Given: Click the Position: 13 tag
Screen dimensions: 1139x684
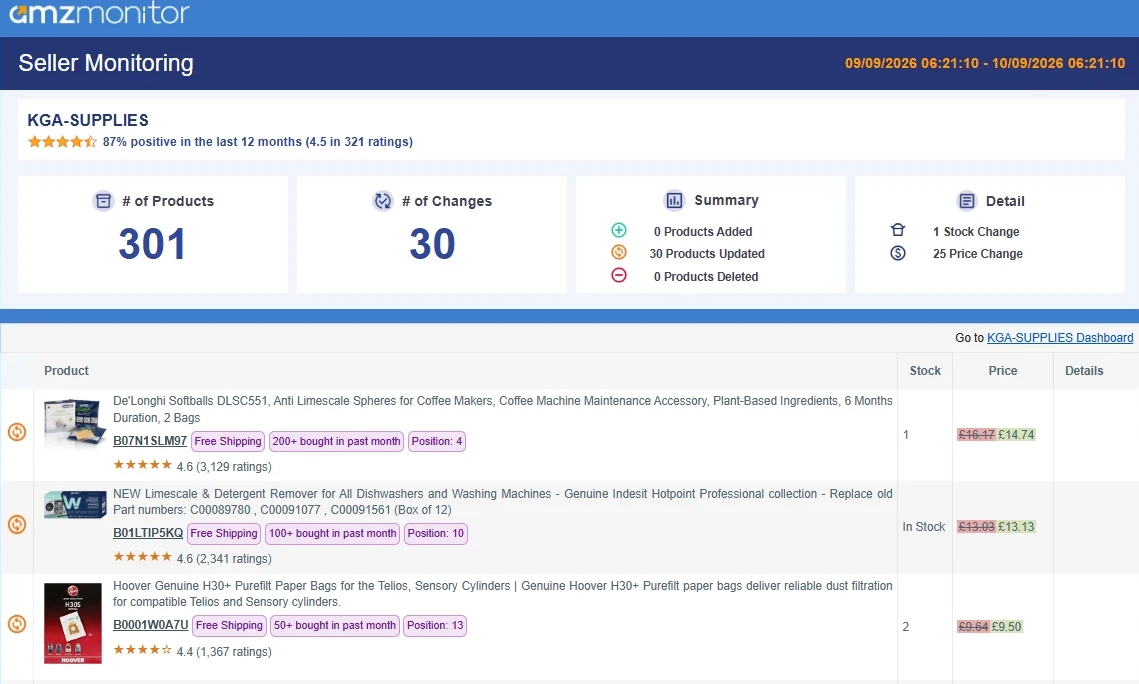Looking at the screenshot, I should click(435, 626).
